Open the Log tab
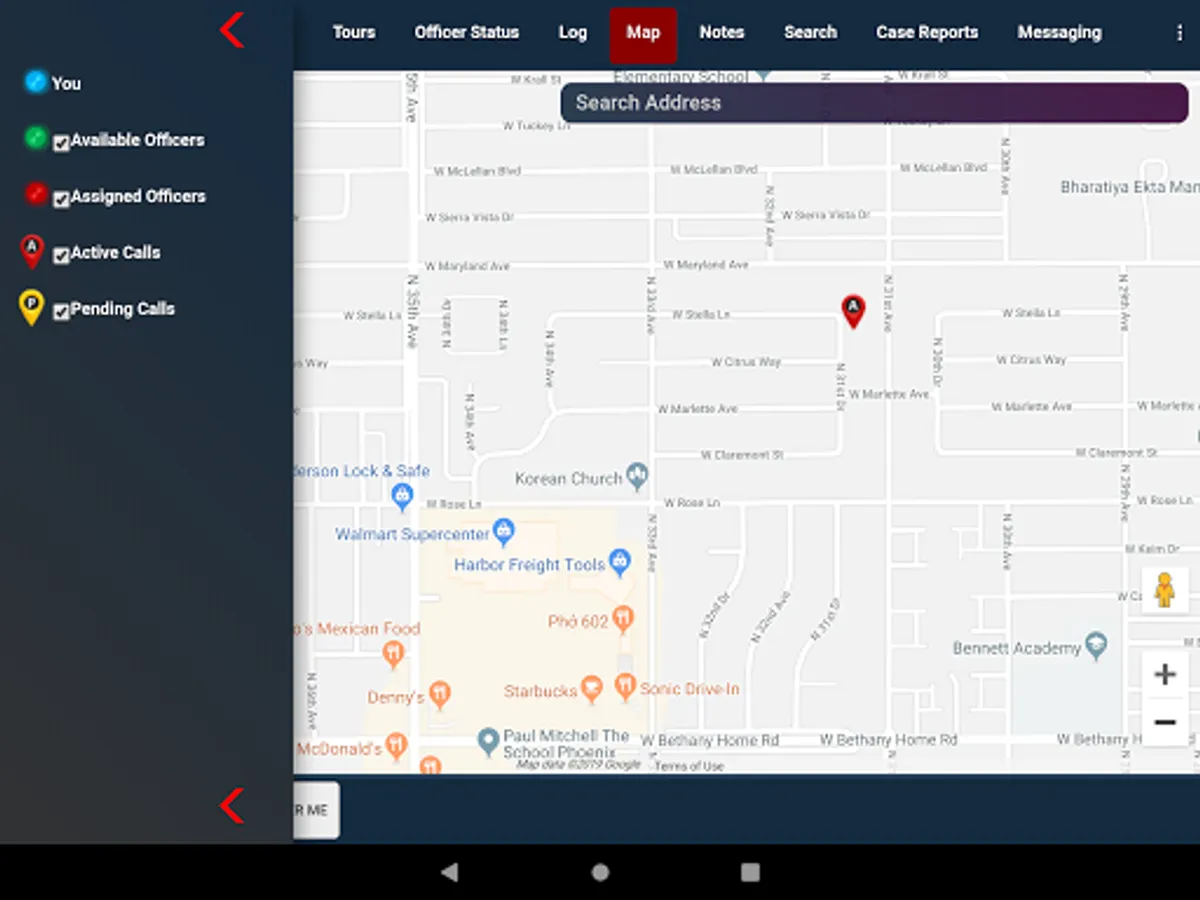Image resolution: width=1200 pixels, height=900 pixels. point(573,32)
